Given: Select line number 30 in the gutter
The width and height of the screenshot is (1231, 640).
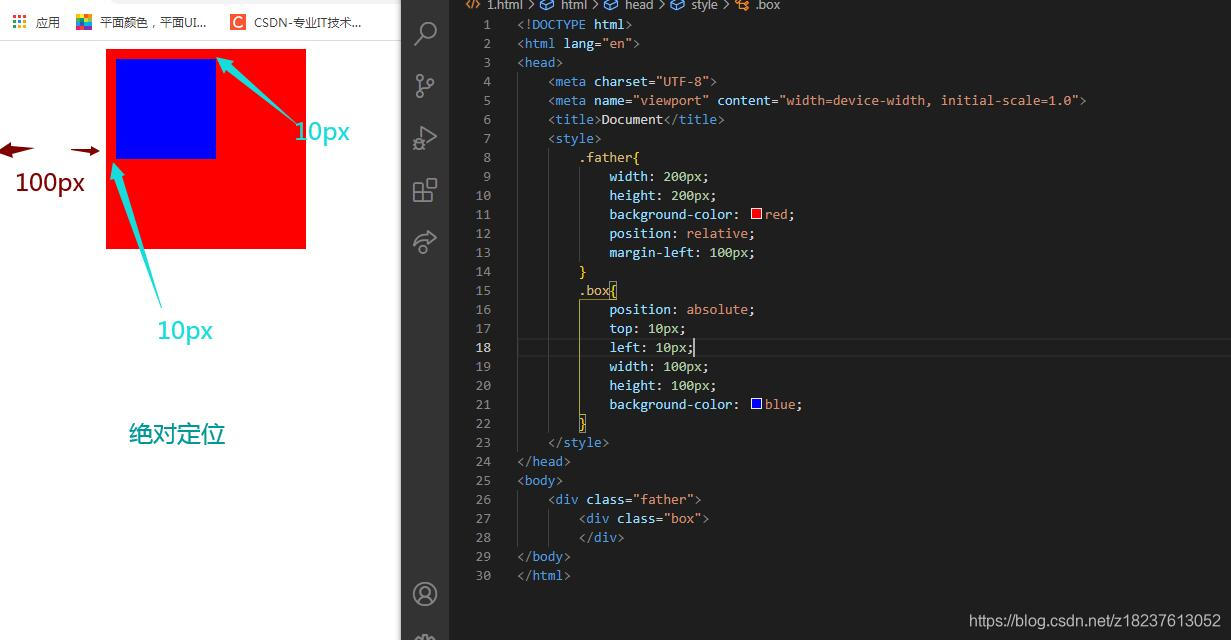Looking at the screenshot, I should pos(483,575).
